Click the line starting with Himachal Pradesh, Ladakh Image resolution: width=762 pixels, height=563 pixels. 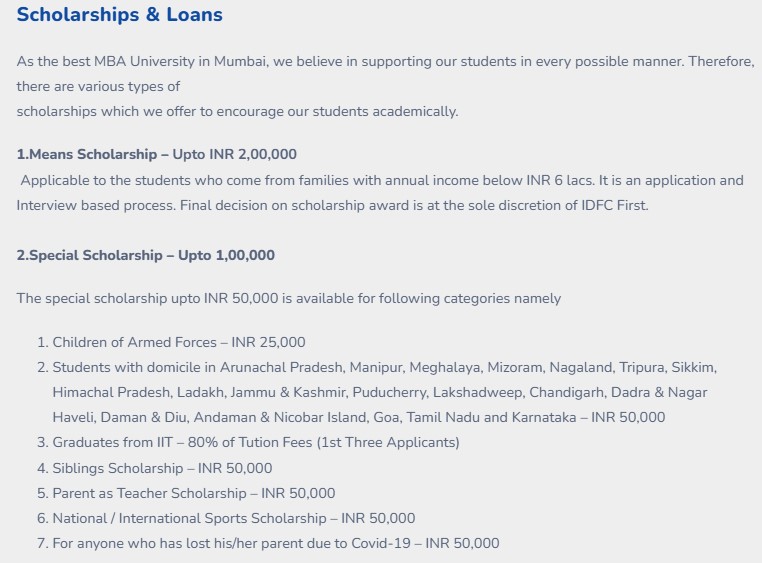(x=380, y=392)
